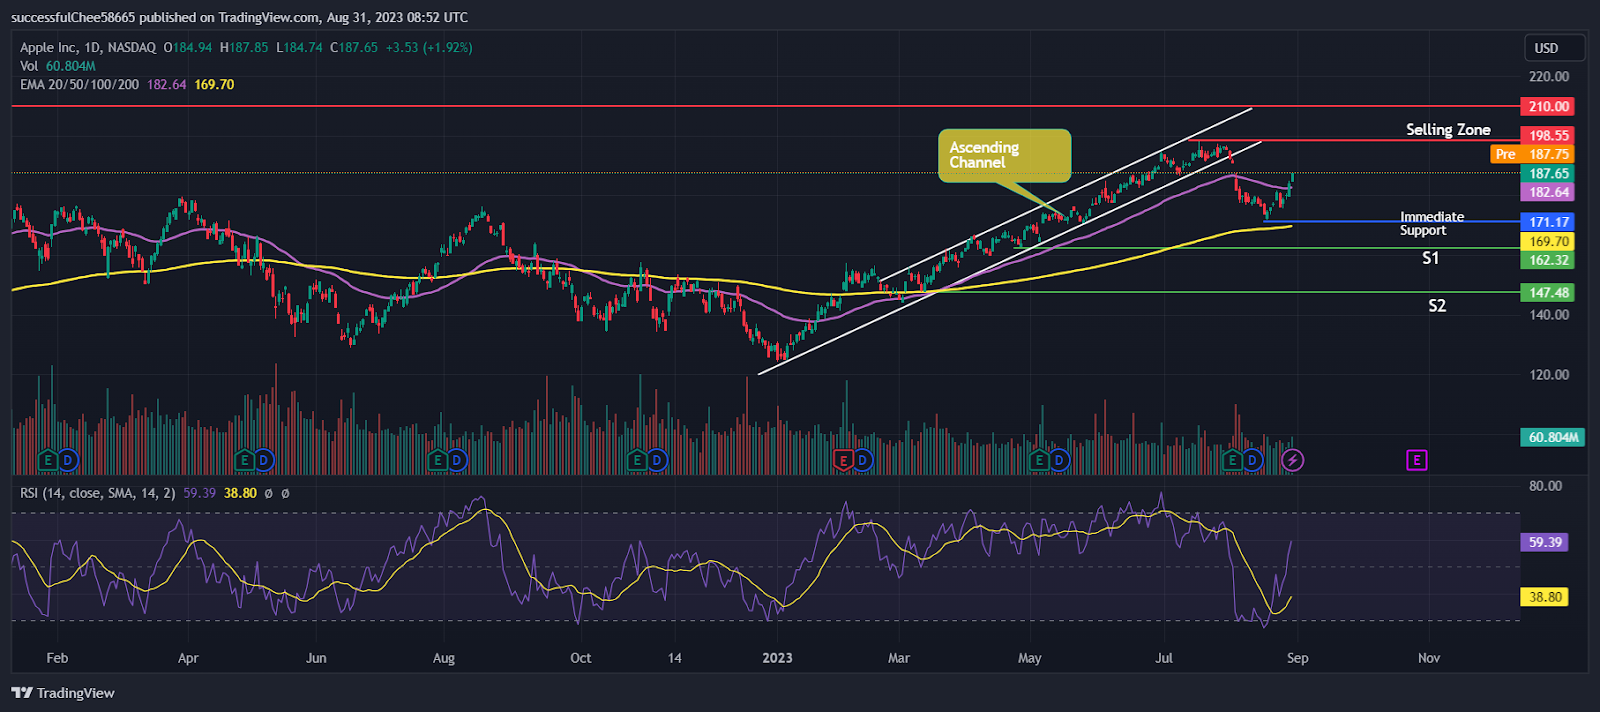Click the Feb label on the time axis
The image size is (1600, 712).
[57, 658]
